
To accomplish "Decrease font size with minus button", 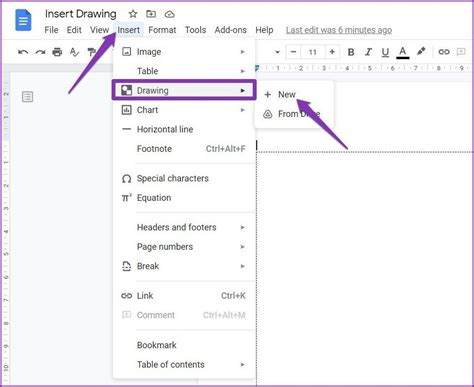I will pos(293,52).
